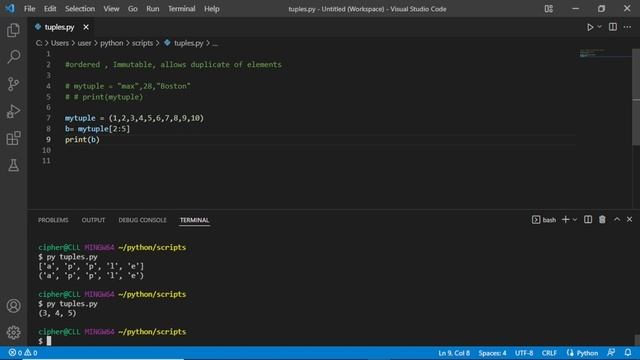Switch to the PROBLEMS panel tab
The height and width of the screenshot is (360, 640).
(53, 220)
